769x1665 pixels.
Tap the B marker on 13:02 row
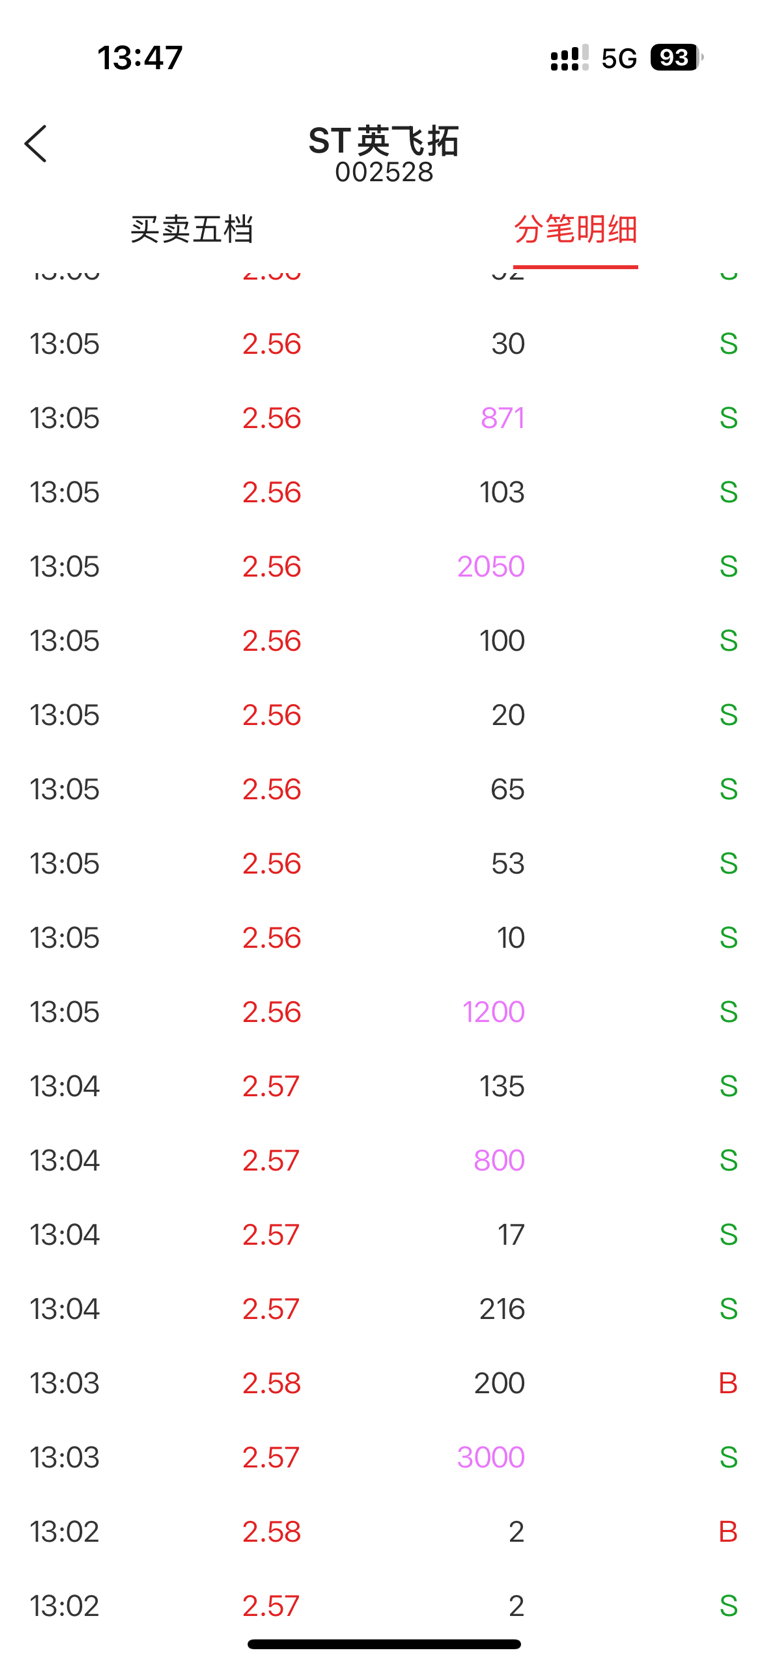click(728, 1532)
